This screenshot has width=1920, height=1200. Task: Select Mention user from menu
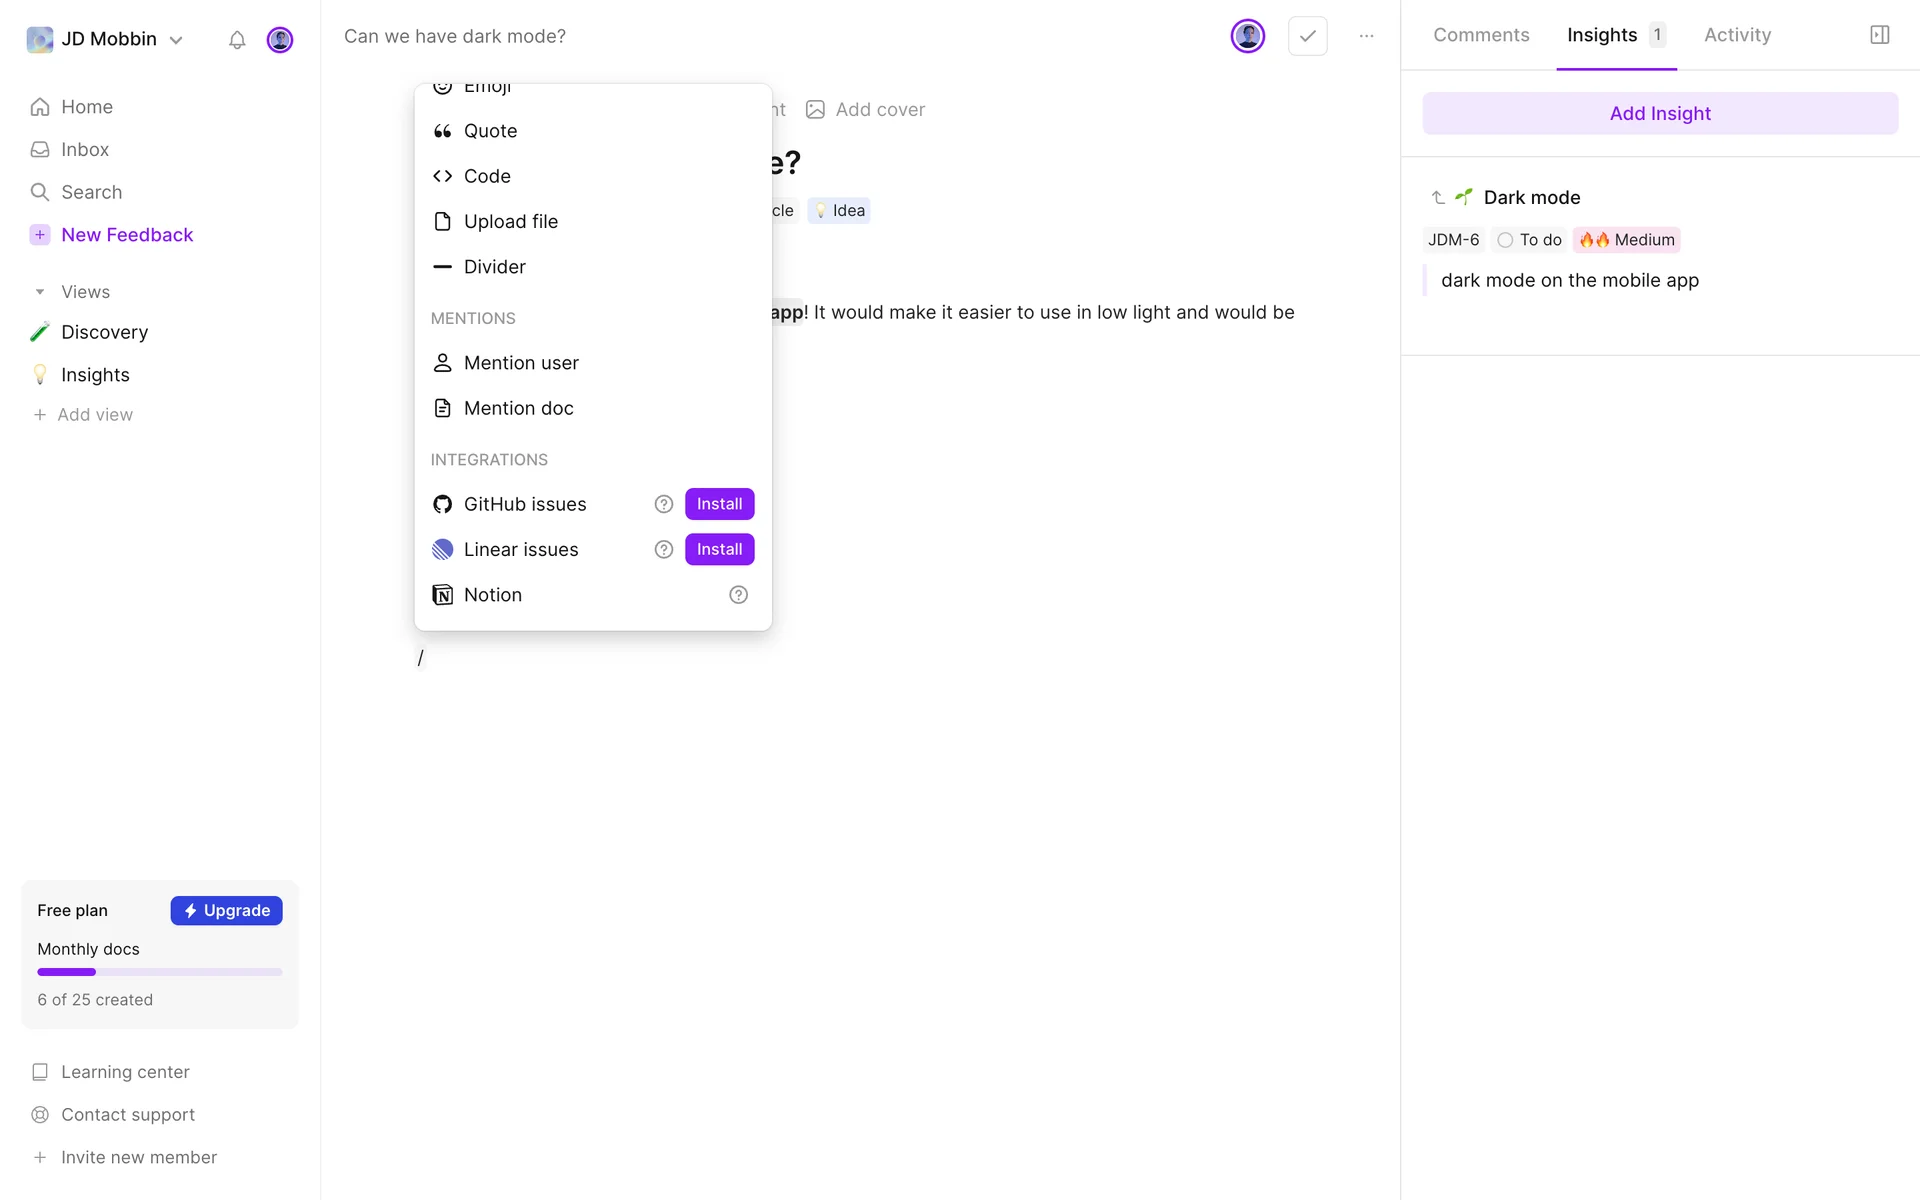[x=521, y=363]
